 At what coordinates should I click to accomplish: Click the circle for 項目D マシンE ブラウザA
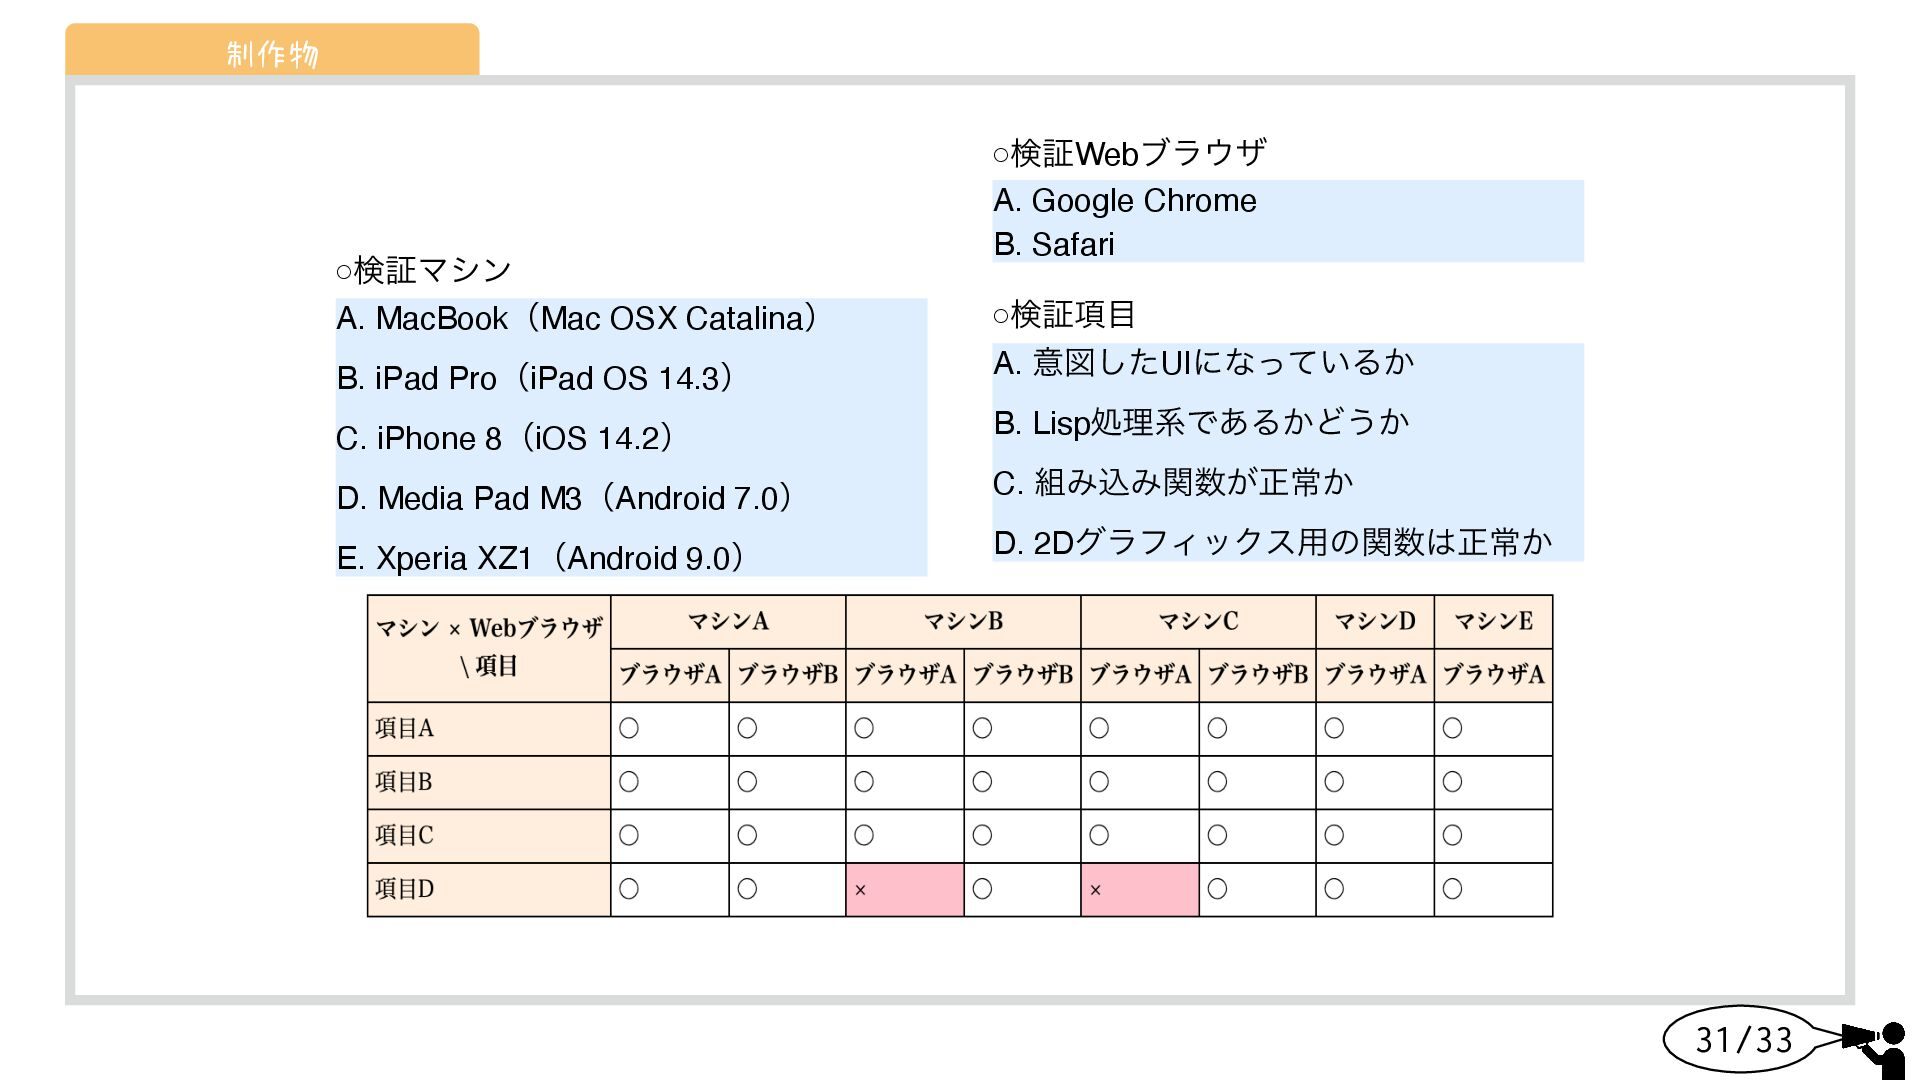1452,889
